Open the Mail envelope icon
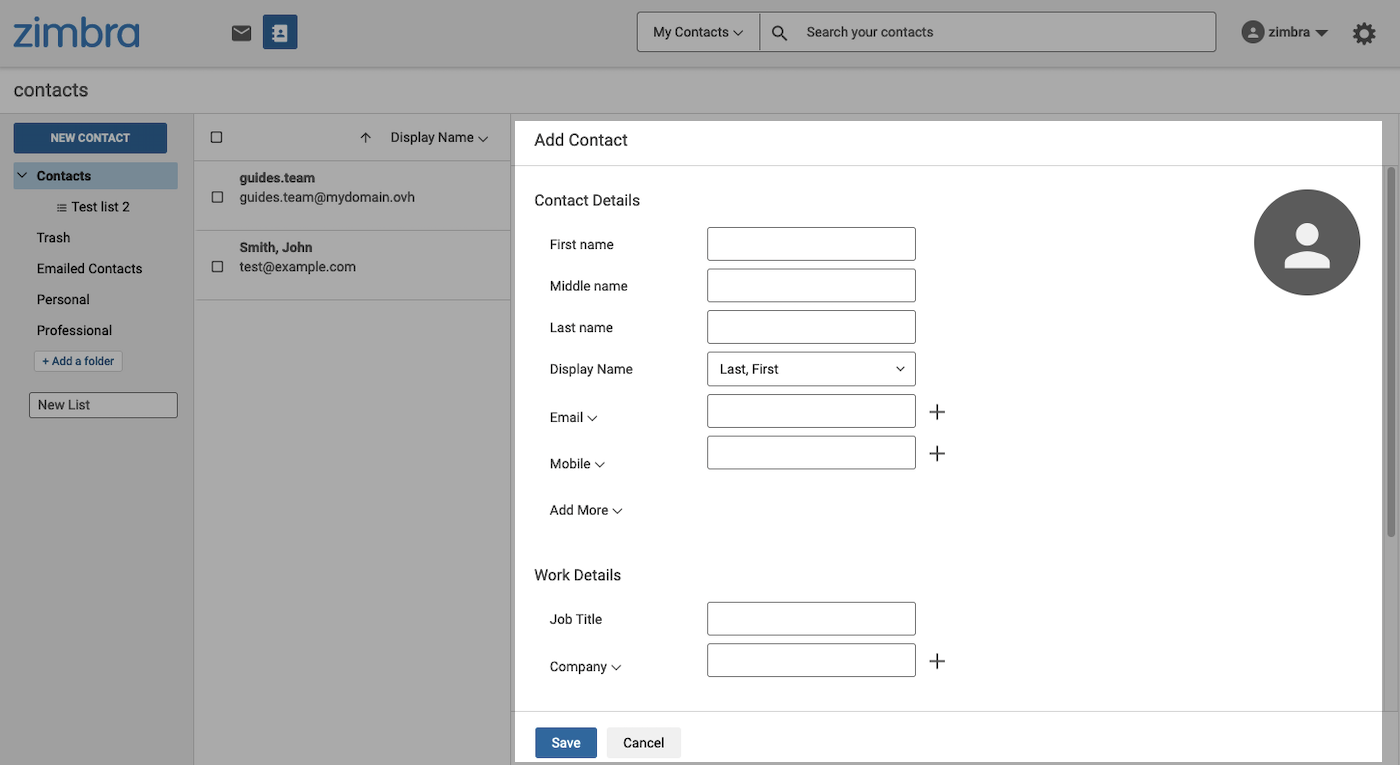1400x765 pixels. click(240, 31)
